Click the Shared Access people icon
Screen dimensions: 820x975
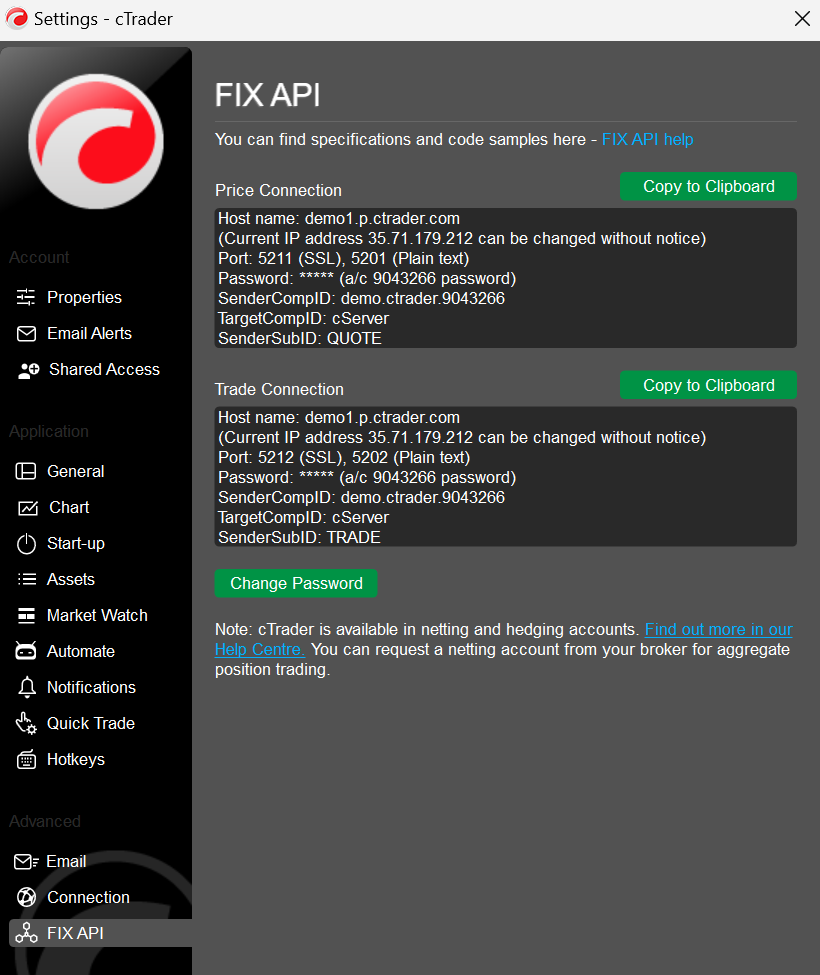tap(28, 370)
